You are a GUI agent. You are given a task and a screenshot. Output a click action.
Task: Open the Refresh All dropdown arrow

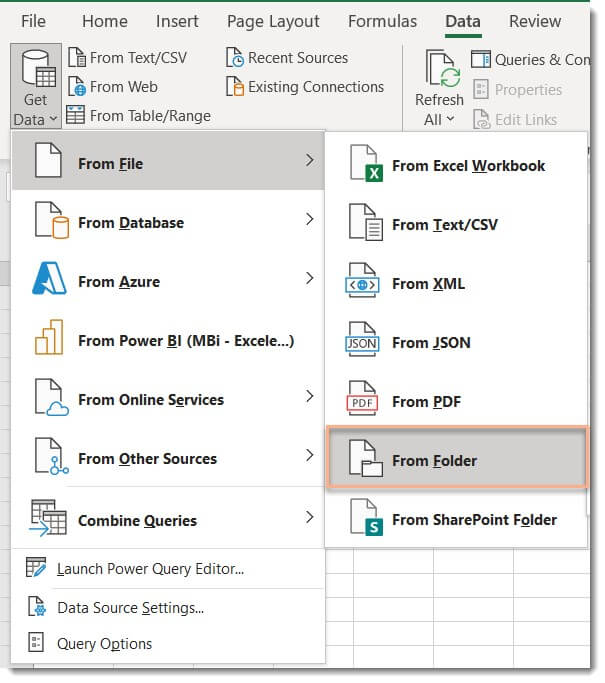451,119
